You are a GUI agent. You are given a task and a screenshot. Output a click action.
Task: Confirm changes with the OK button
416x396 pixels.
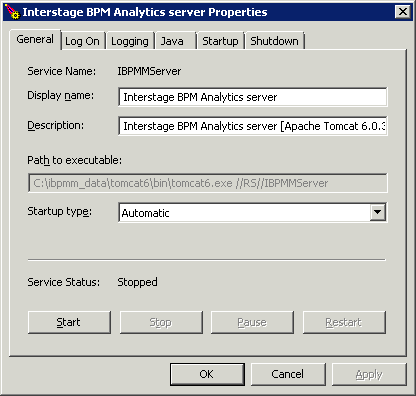pos(207,374)
